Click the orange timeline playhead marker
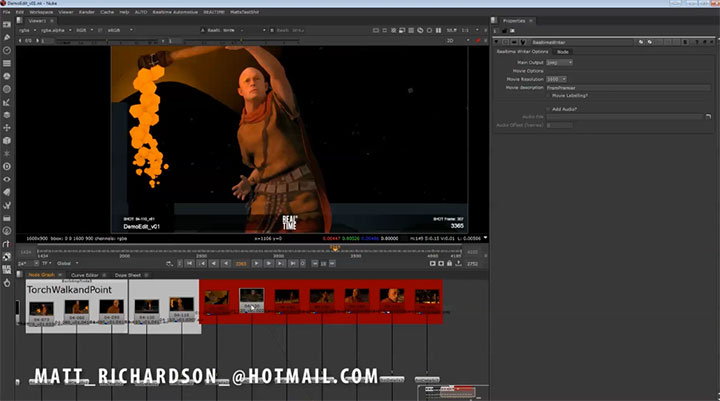Viewport: 720px width, 401px height. [335, 249]
